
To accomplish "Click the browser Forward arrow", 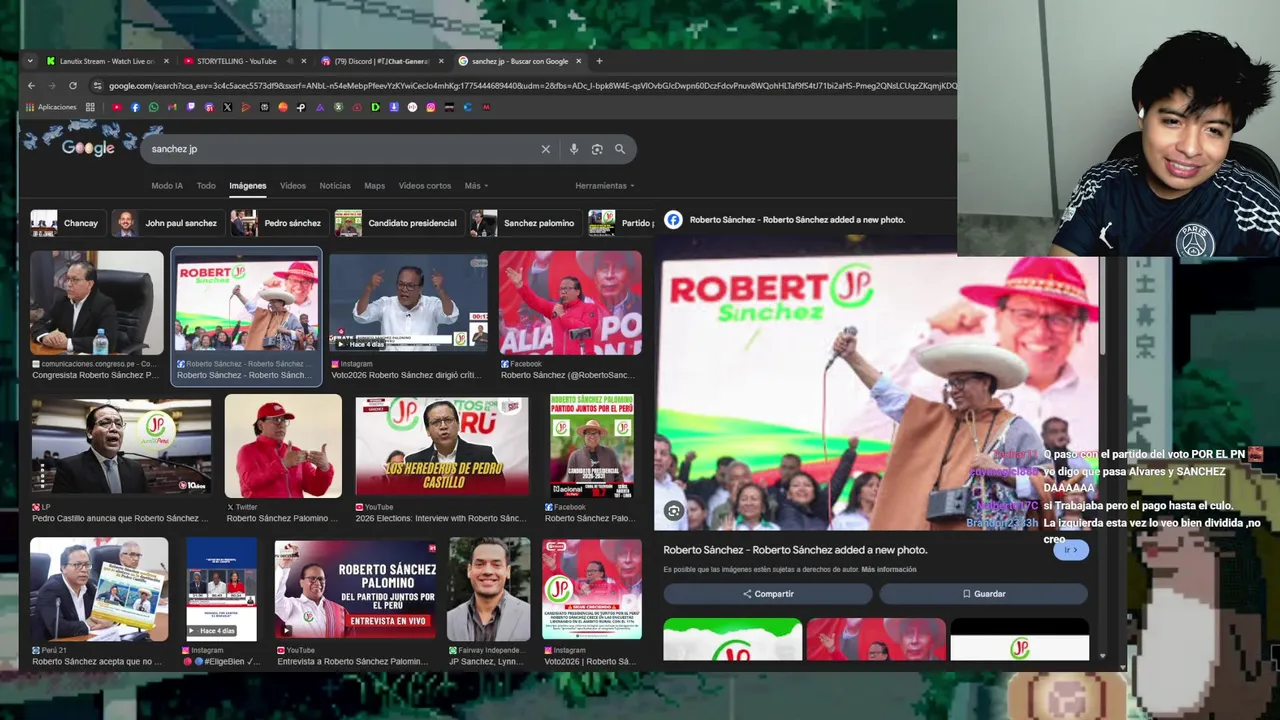I will pyautogui.click(x=52, y=86).
